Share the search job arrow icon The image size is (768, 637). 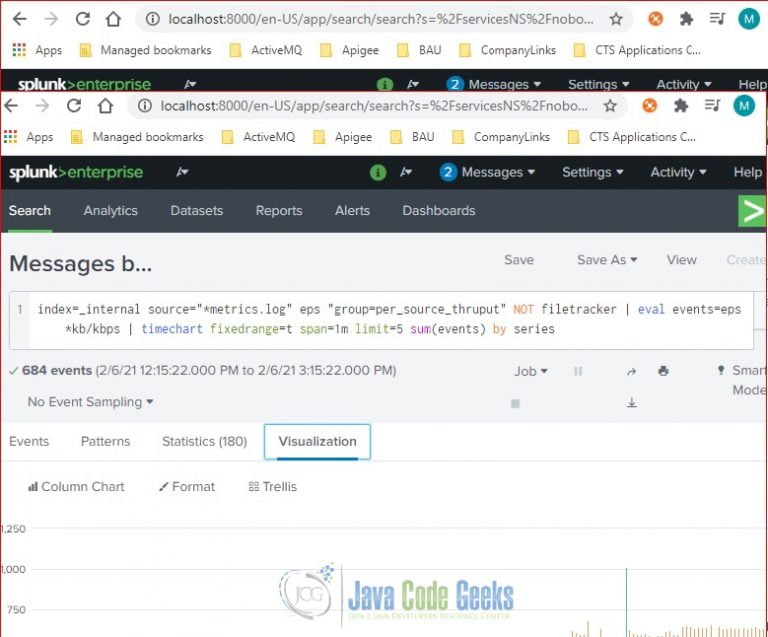point(632,372)
